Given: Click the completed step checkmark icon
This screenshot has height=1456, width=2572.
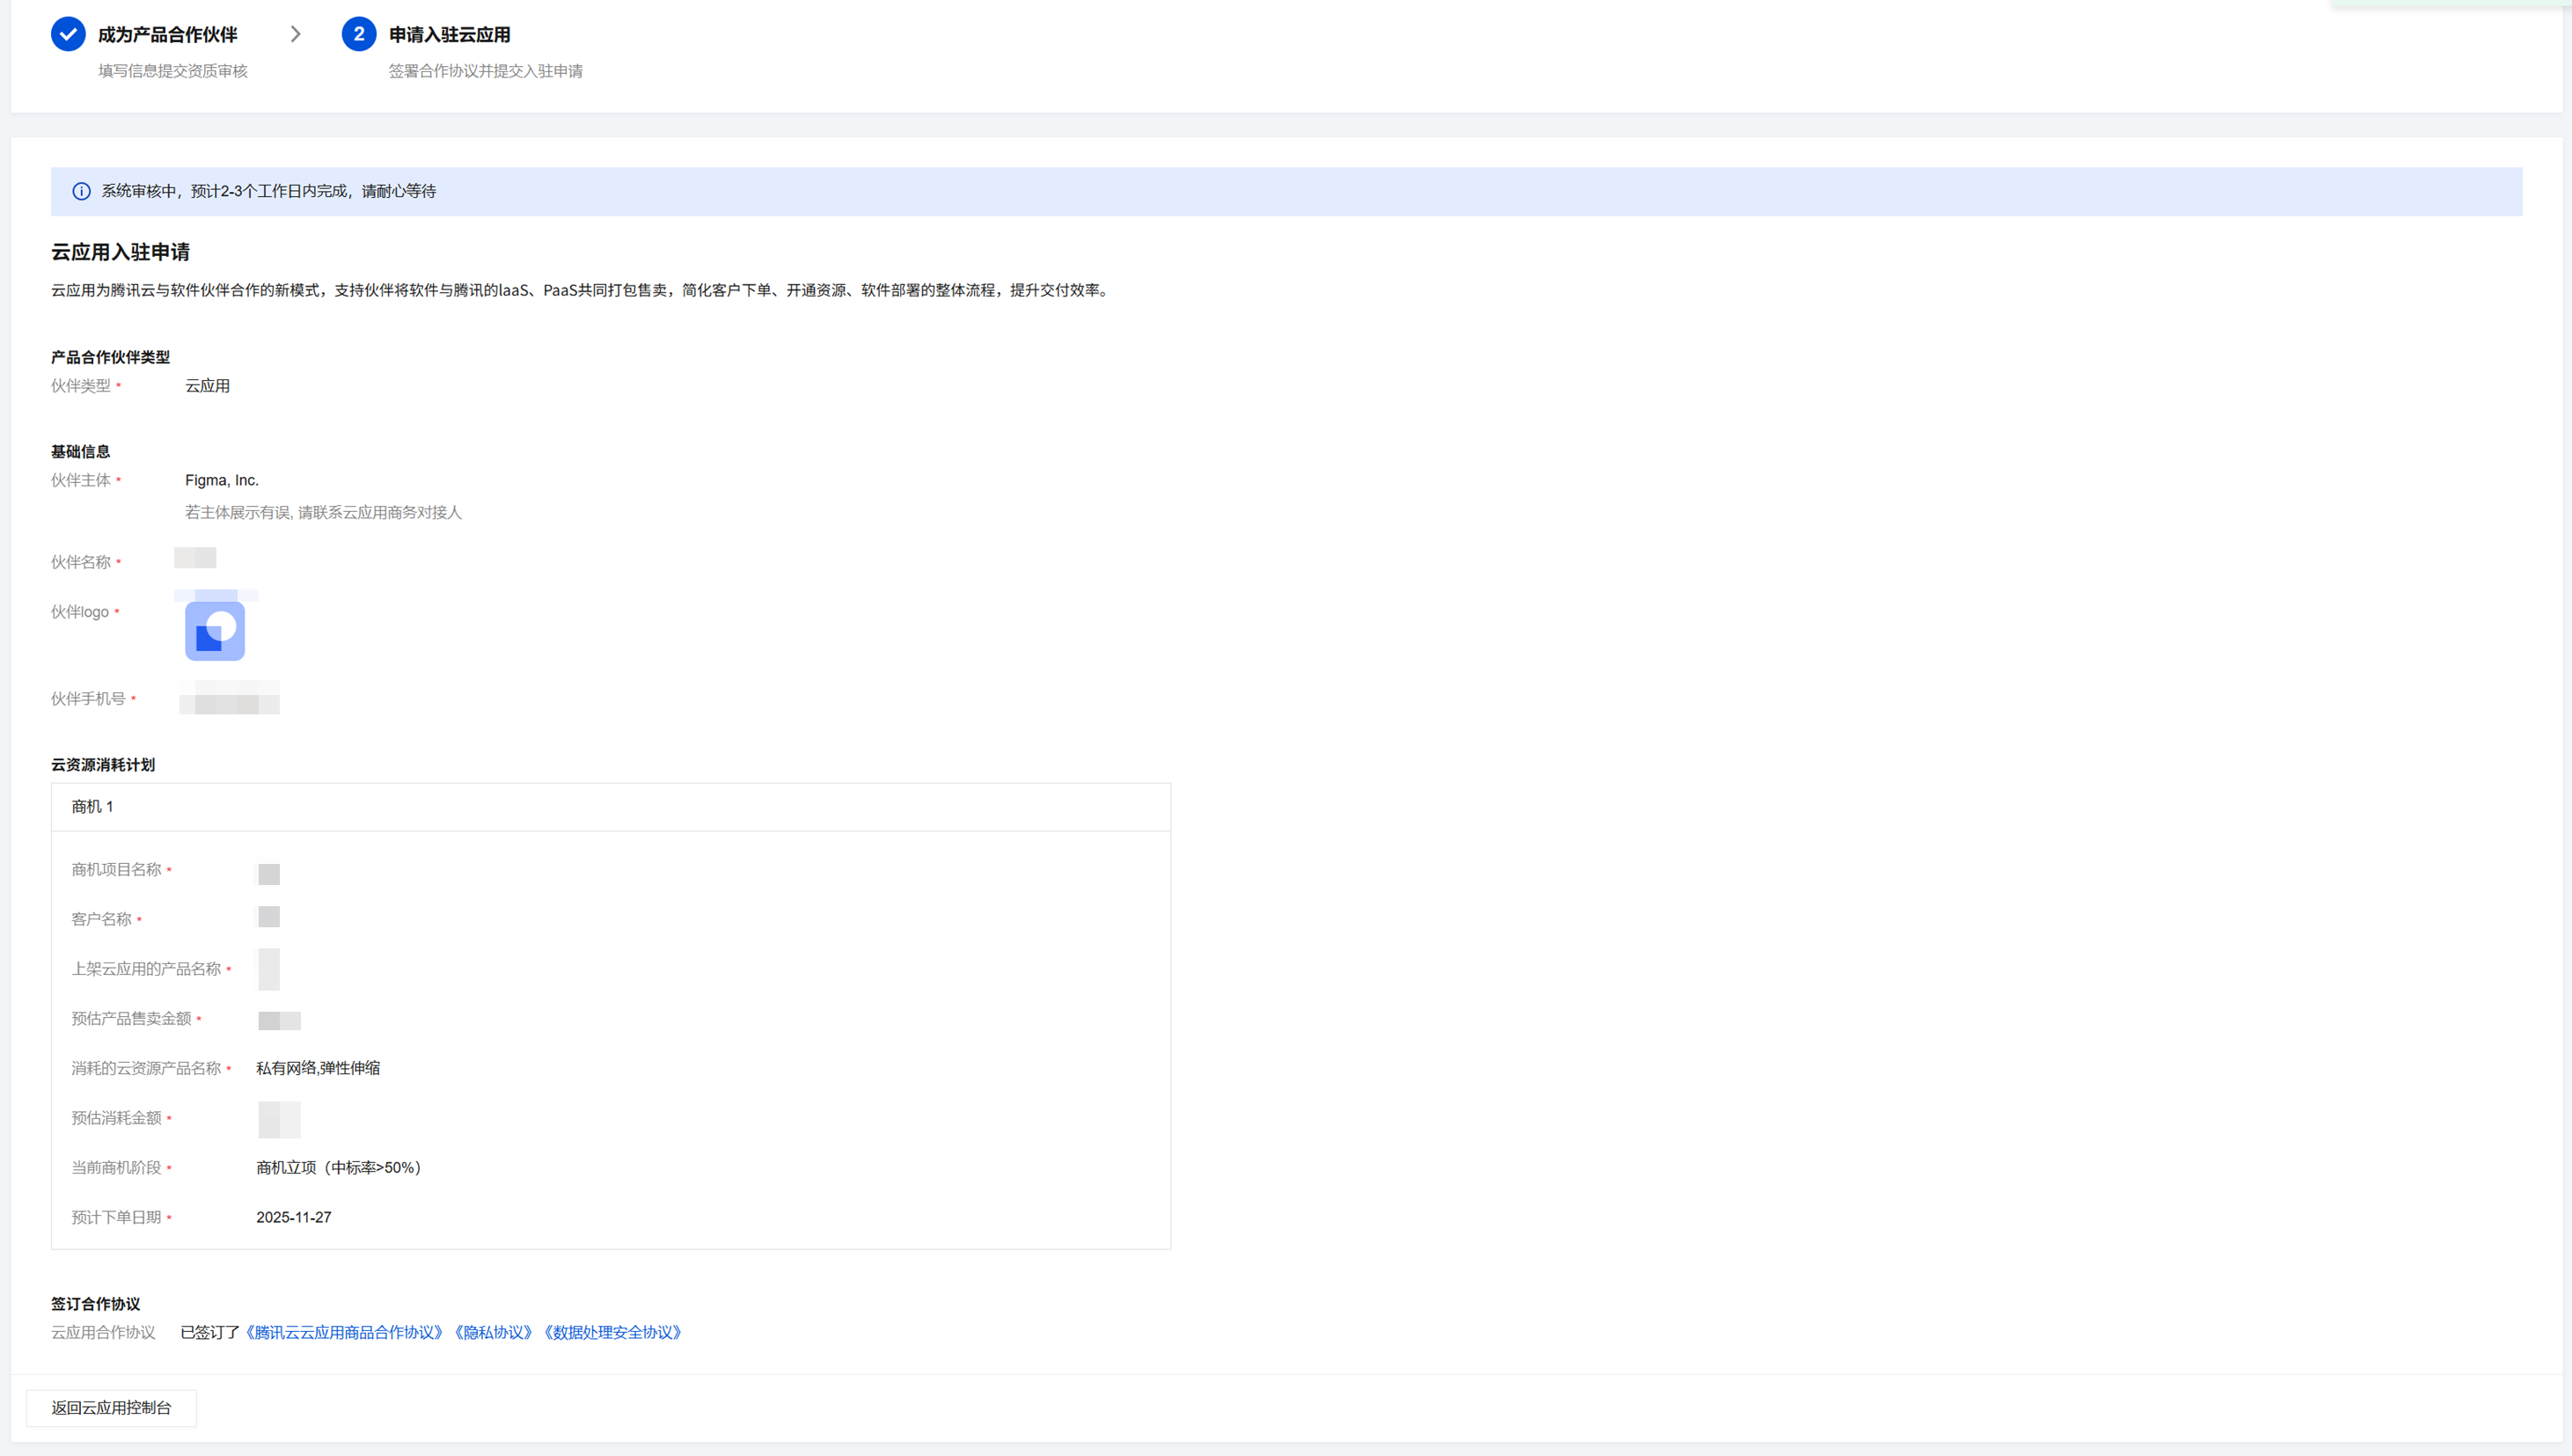Looking at the screenshot, I should tap(68, 34).
